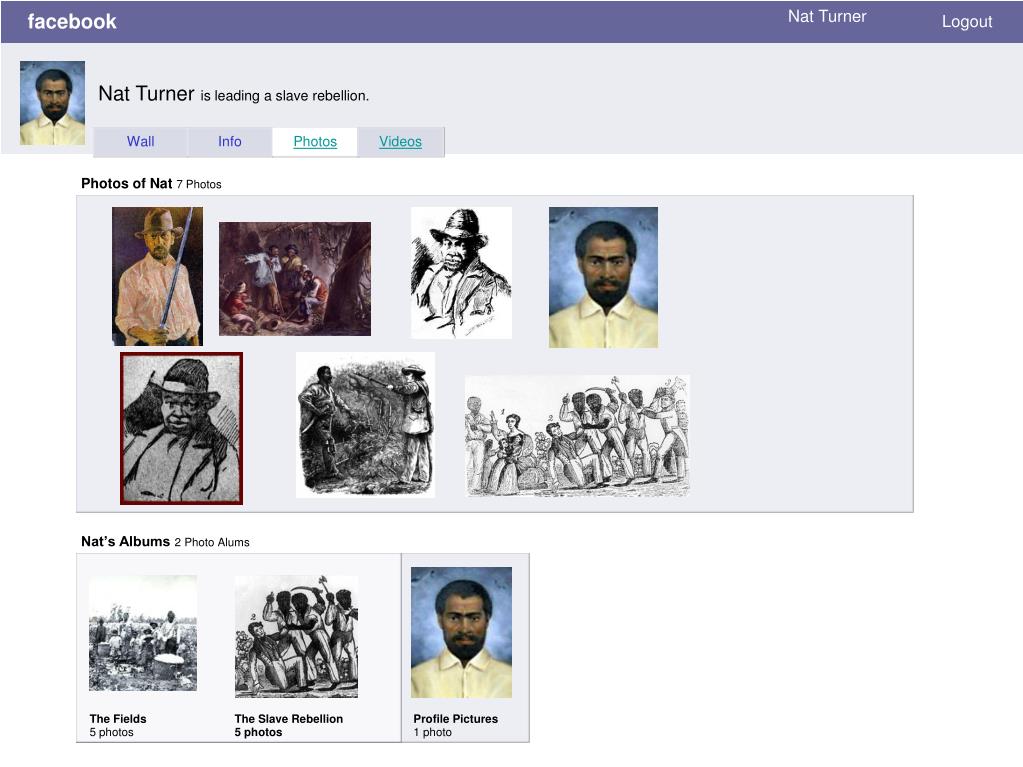Click the facebook logo in header
The height and width of the screenshot is (767, 1023).
[72, 22]
